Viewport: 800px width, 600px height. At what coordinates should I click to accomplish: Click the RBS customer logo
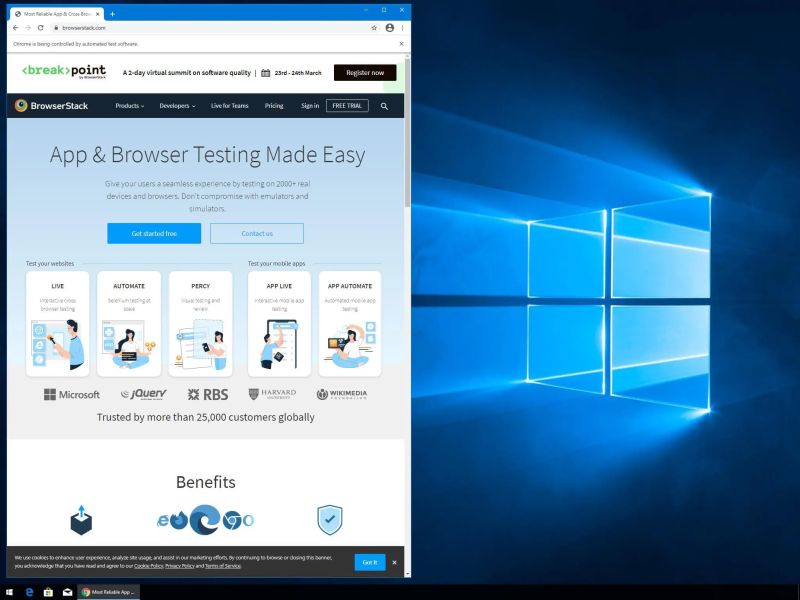(x=208, y=394)
